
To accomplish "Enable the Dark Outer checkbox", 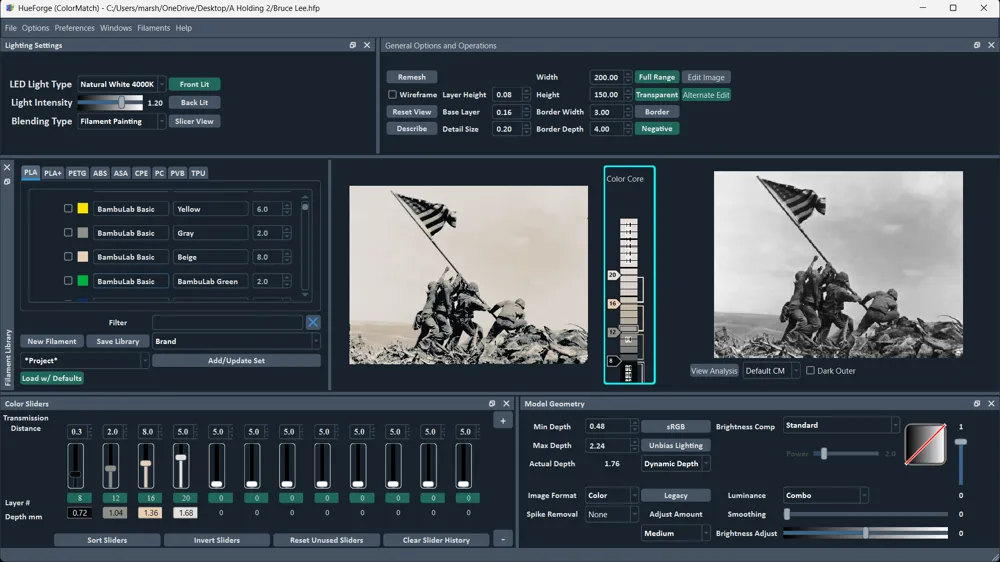I will click(810, 371).
